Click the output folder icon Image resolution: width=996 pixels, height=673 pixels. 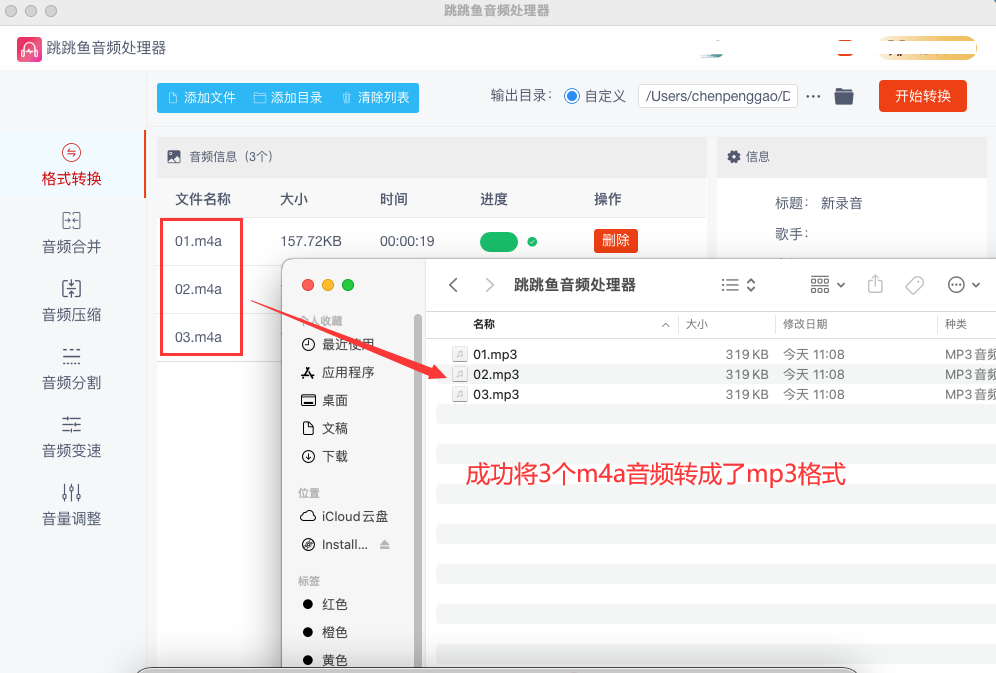tap(844, 96)
